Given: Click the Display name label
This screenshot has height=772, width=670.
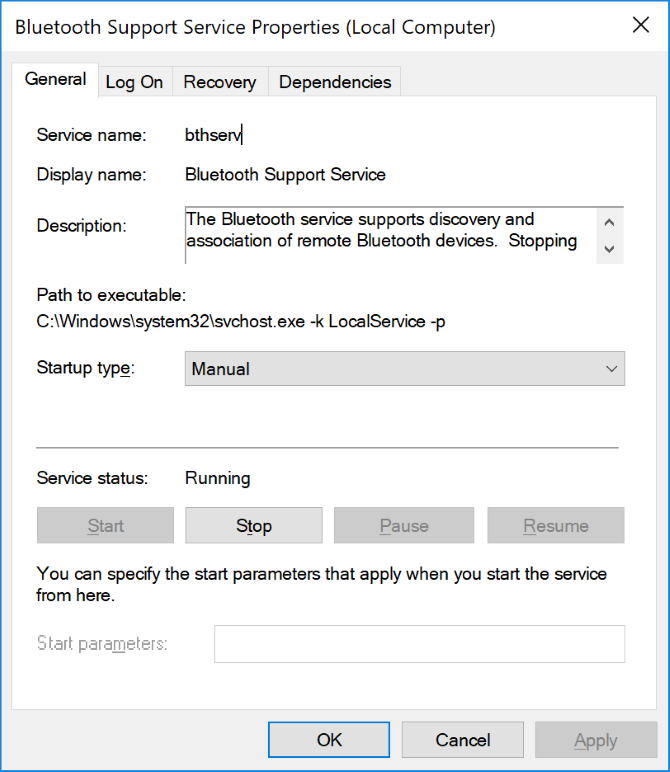Looking at the screenshot, I should coord(92,175).
